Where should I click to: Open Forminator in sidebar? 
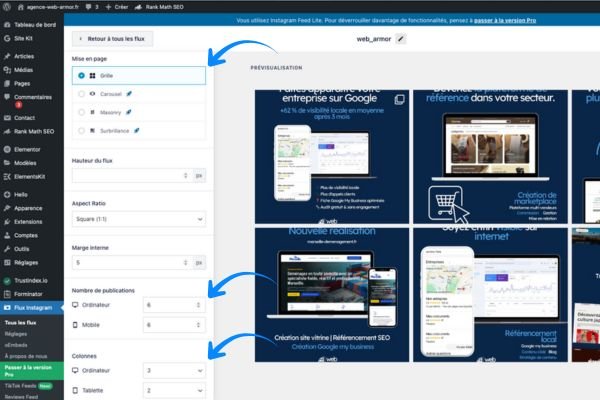point(31,294)
